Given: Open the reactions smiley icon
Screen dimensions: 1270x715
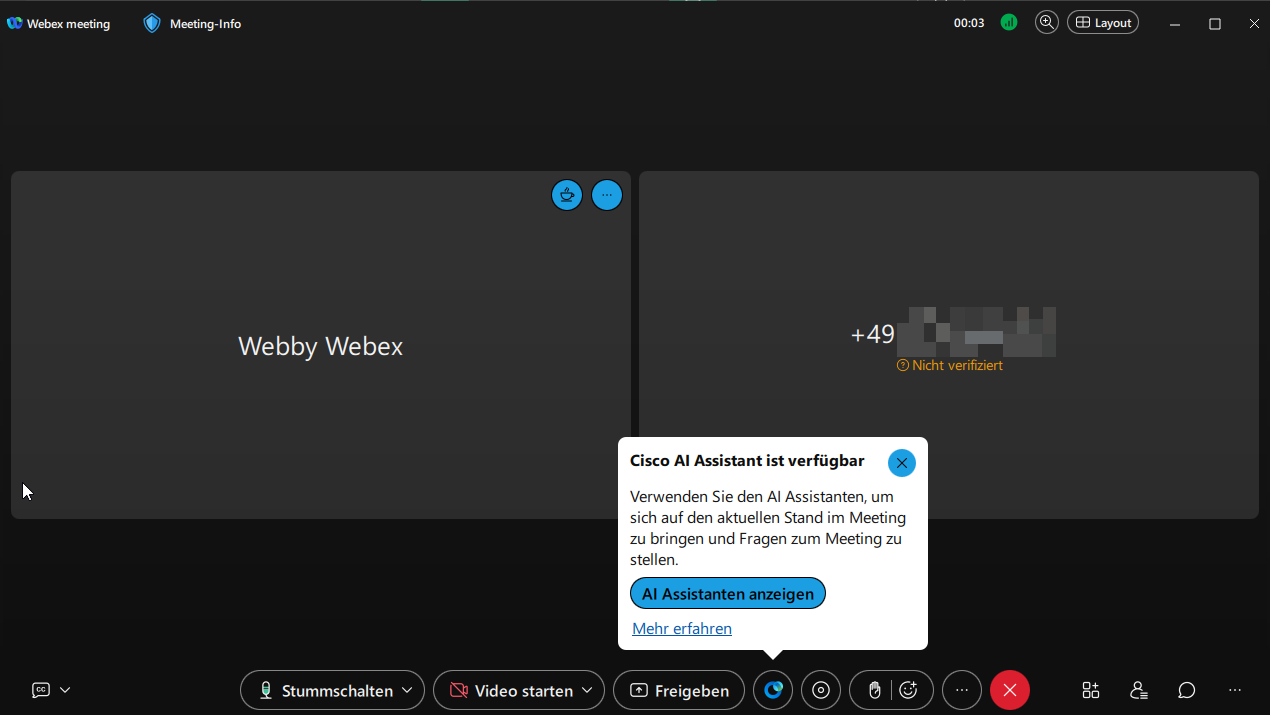Looking at the screenshot, I should [908, 690].
